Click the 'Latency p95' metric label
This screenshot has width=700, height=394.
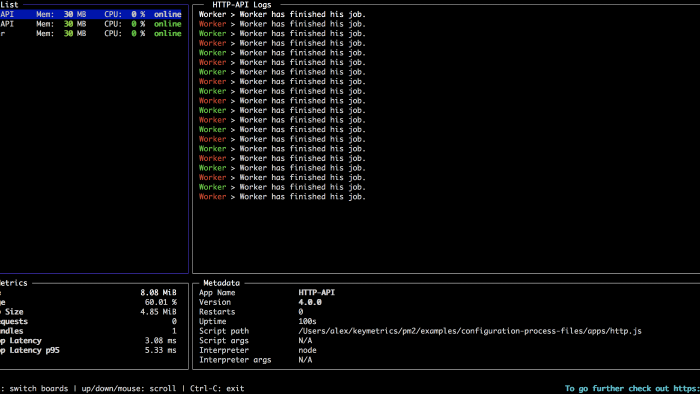coord(34,350)
